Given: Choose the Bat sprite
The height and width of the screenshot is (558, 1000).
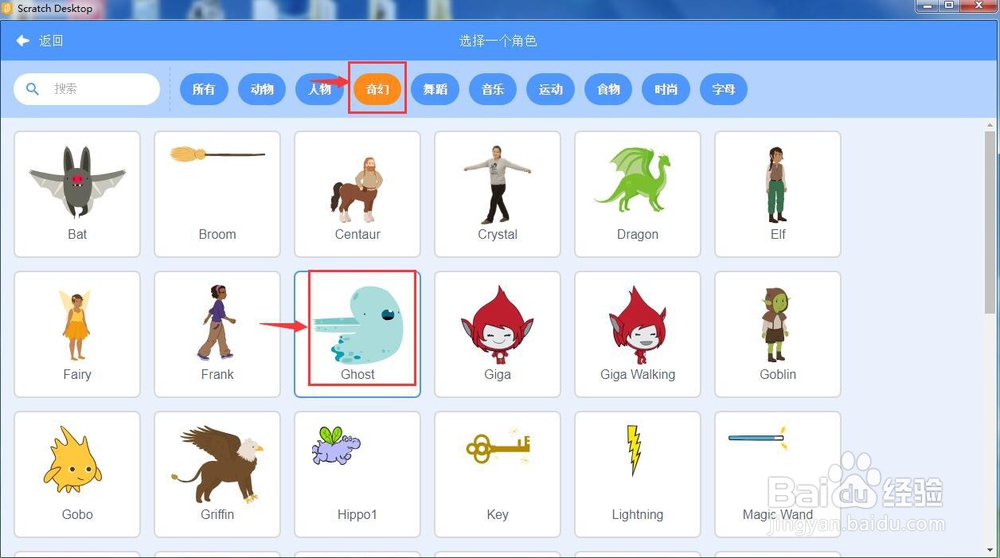Looking at the screenshot, I should [77, 194].
